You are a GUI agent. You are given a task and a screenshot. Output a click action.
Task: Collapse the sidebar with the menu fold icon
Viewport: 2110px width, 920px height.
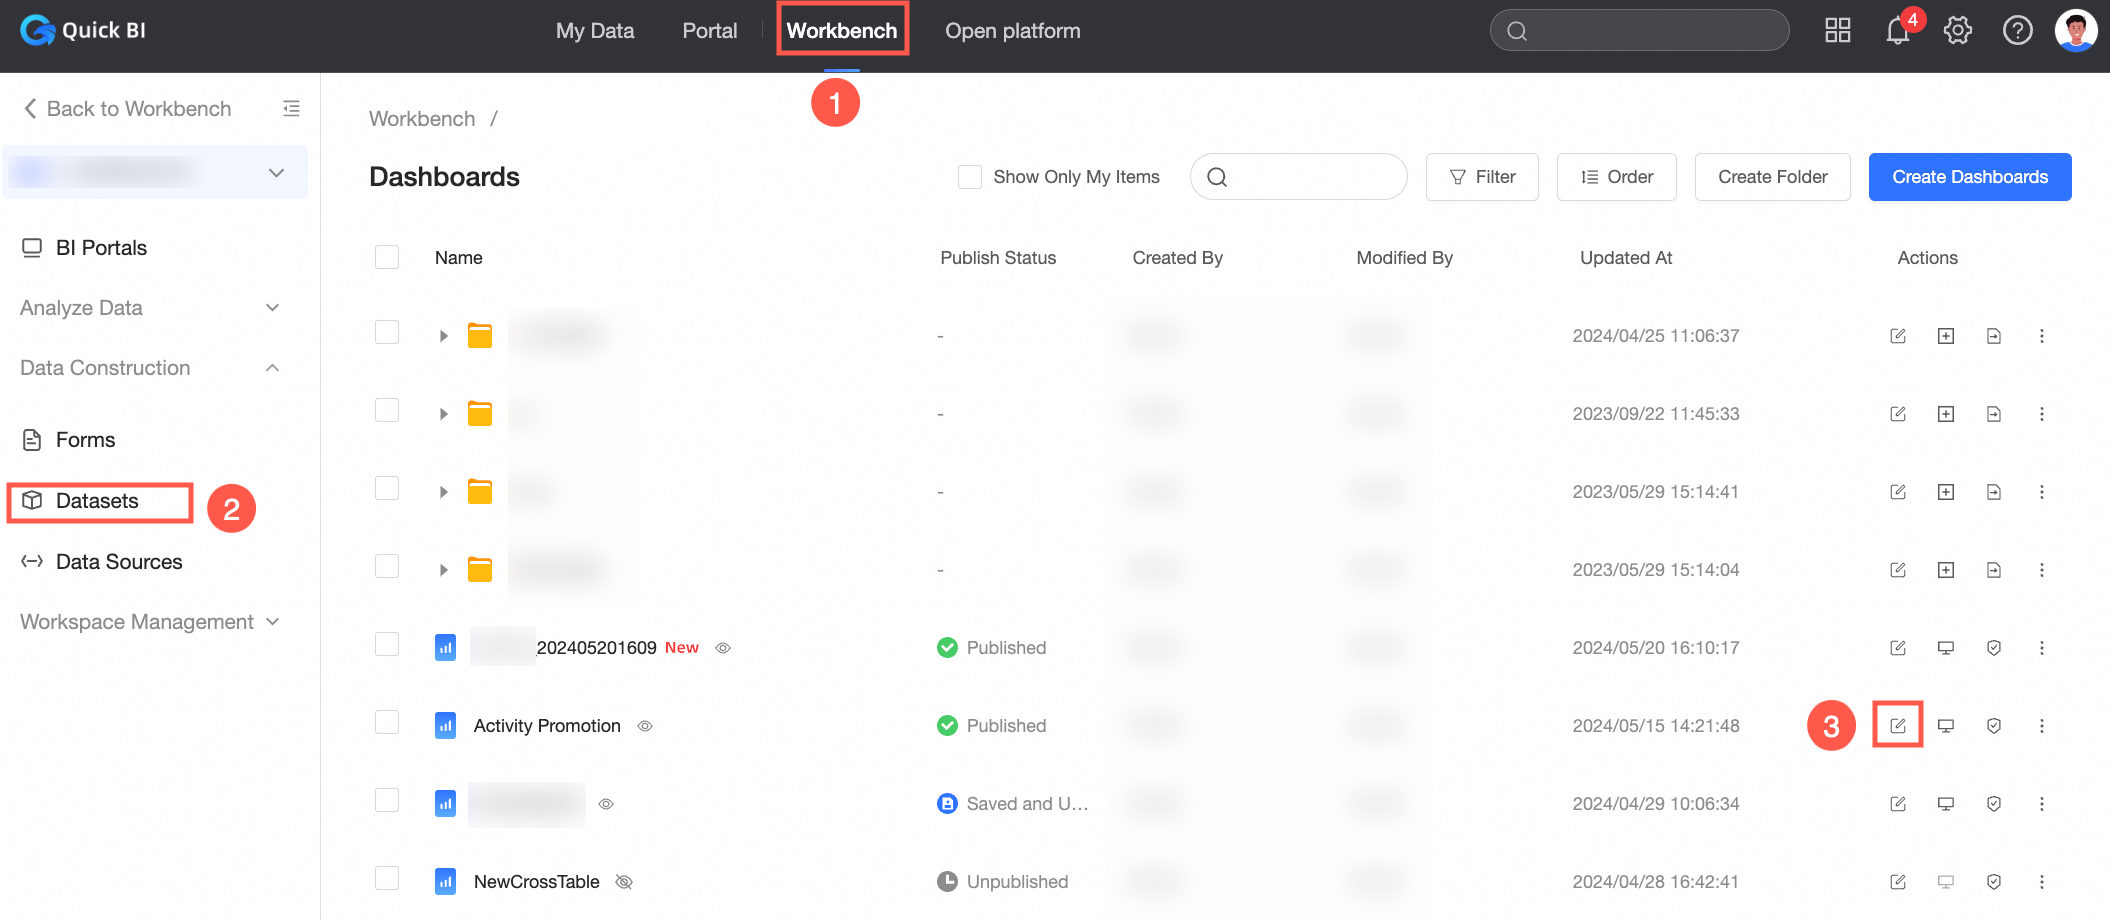coord(291,108)
